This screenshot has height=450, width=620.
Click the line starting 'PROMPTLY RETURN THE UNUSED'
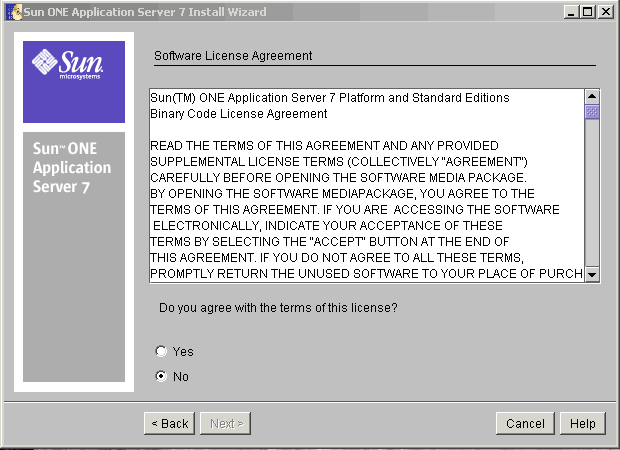tap(366, 274)
